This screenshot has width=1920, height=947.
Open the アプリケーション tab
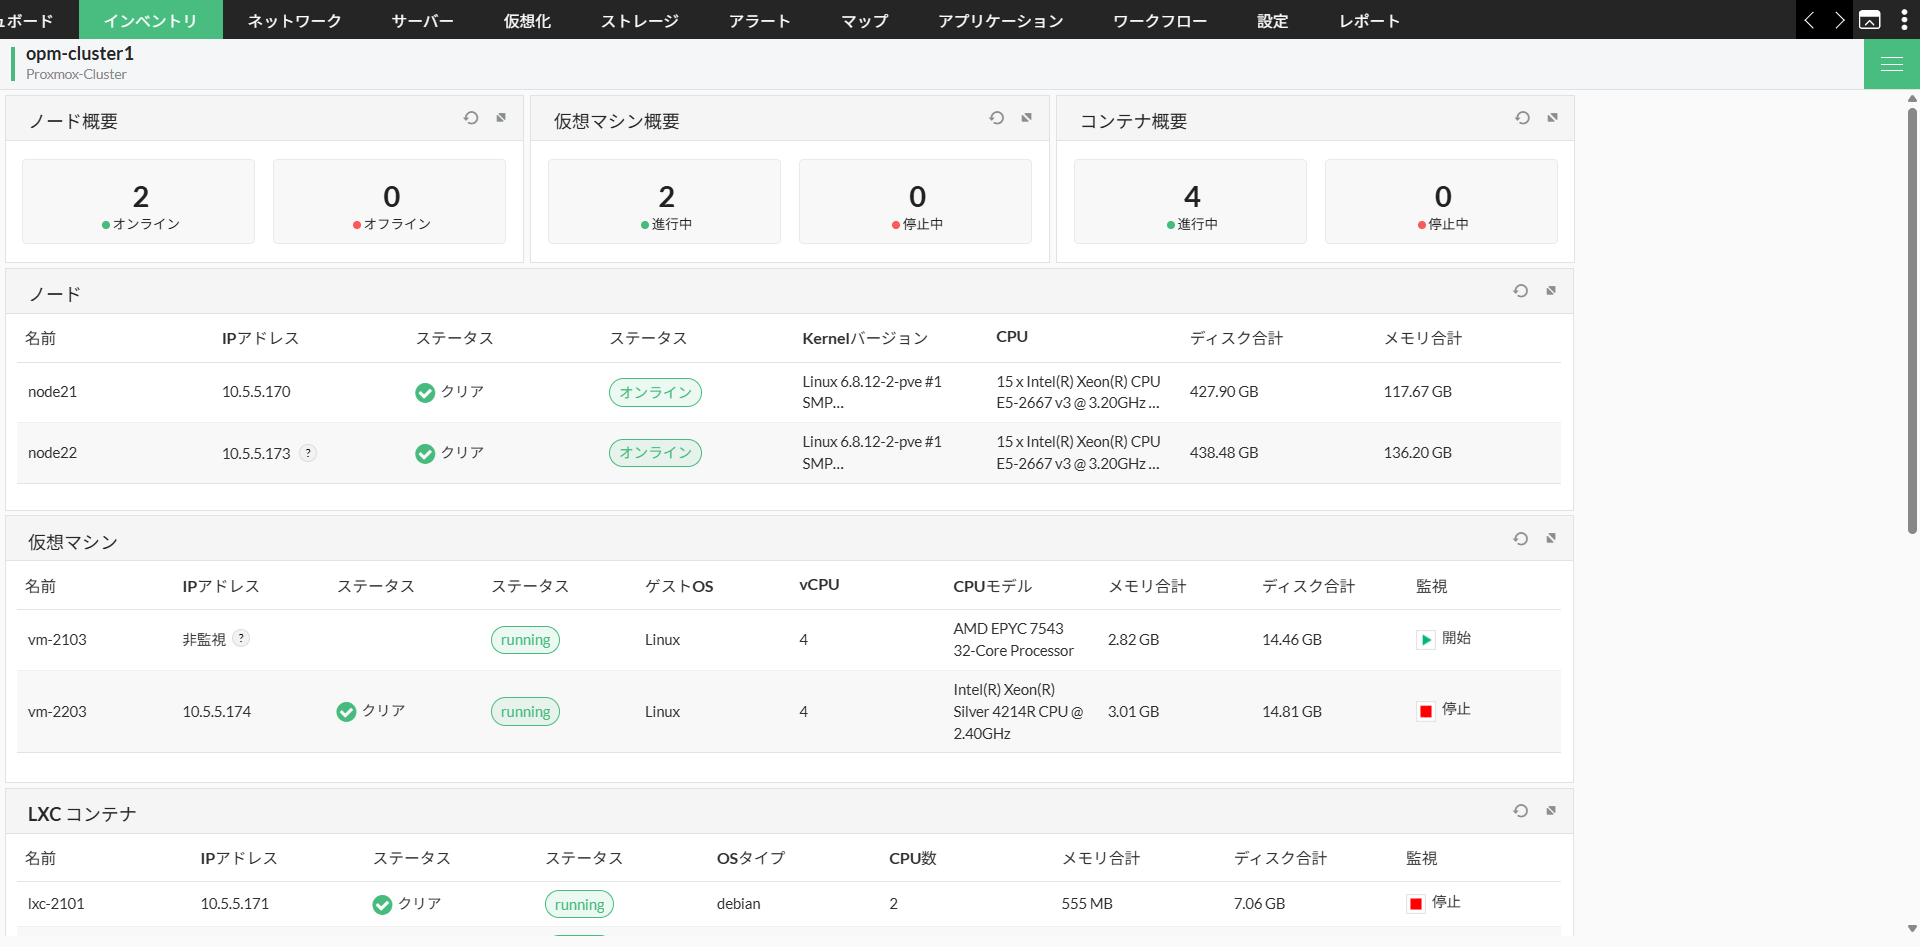tap(1000, 20)
